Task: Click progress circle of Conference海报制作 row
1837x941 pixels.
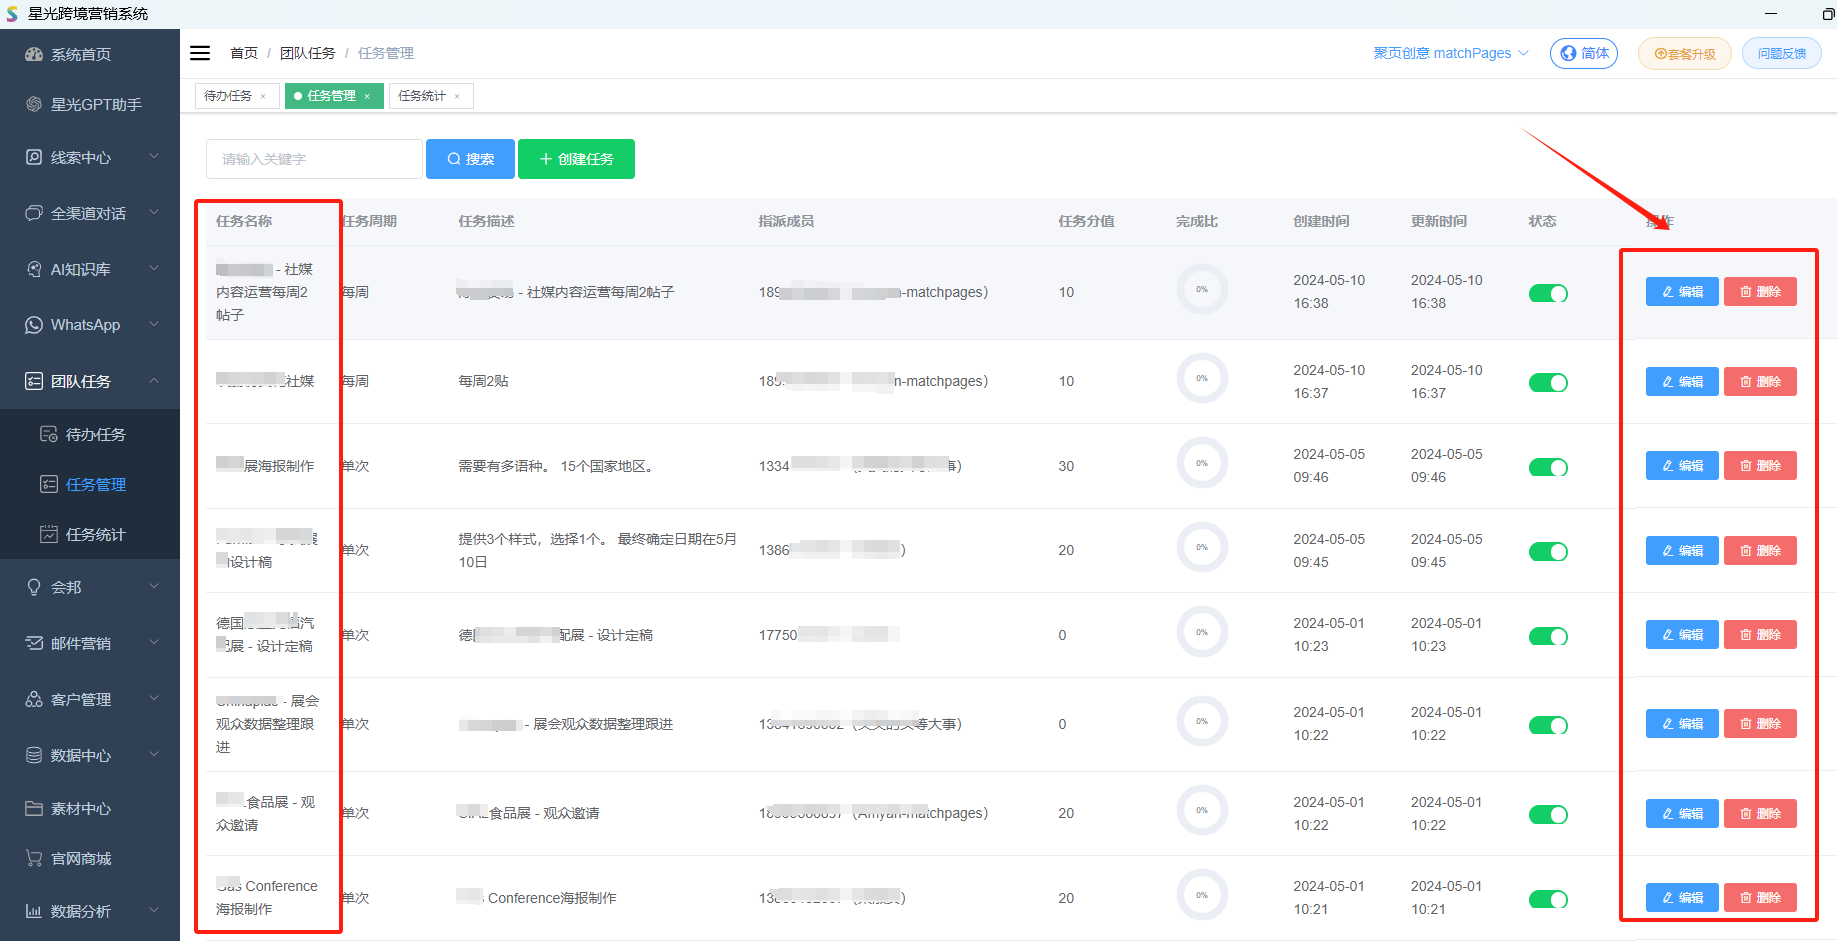Action: (1202, 895)
